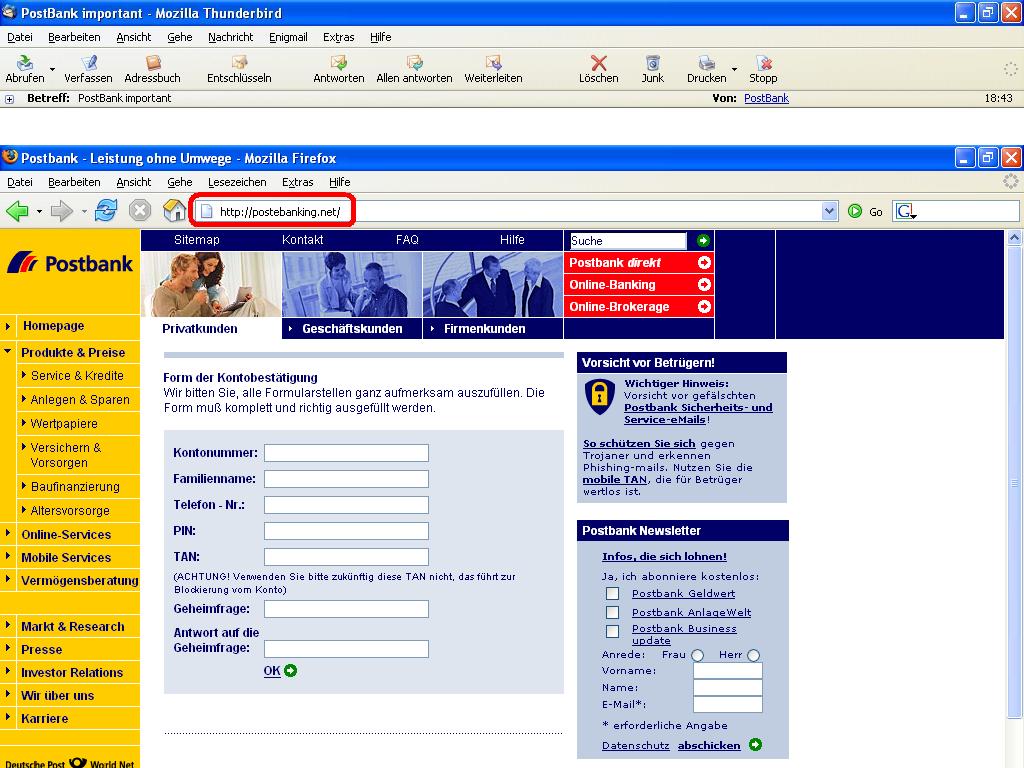Open Drucken dropdown arrow
The height and width of the screenshot is (768, 1024).
point(734,69)
